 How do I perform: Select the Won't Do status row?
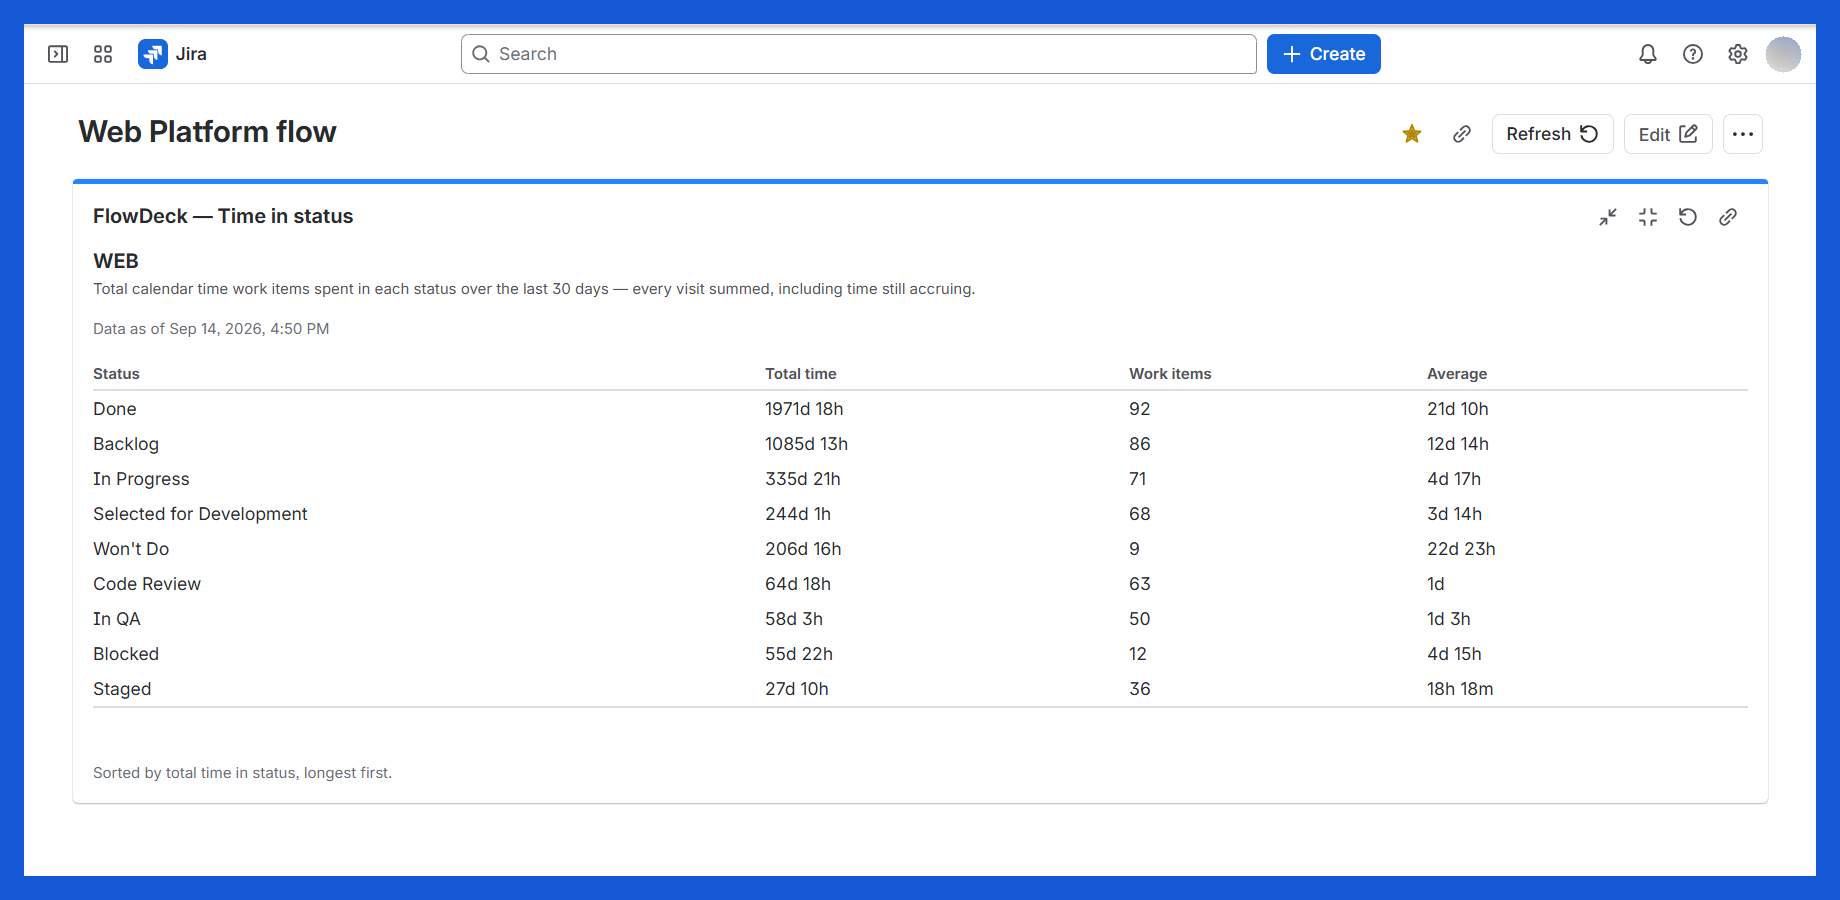pyautogui.click(x=920, y=549)
